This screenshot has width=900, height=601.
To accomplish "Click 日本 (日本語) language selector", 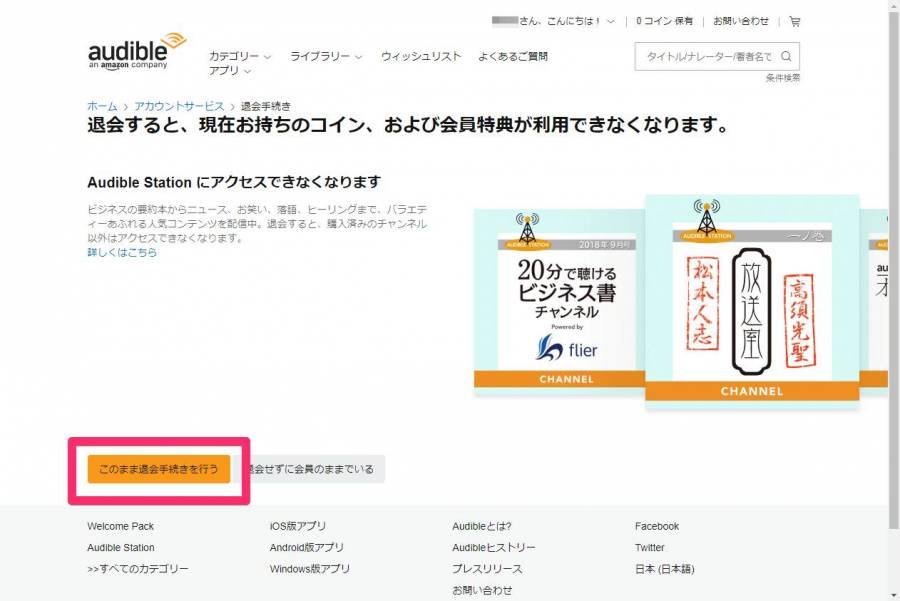I will pyautogui.click(x=664, y=569).
